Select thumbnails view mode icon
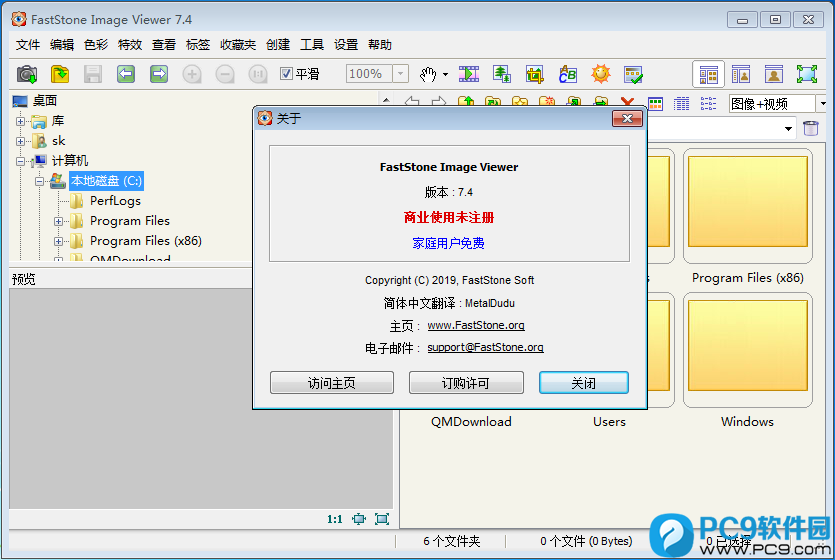Viewport: 835px width, 560px height. [655, 103]
